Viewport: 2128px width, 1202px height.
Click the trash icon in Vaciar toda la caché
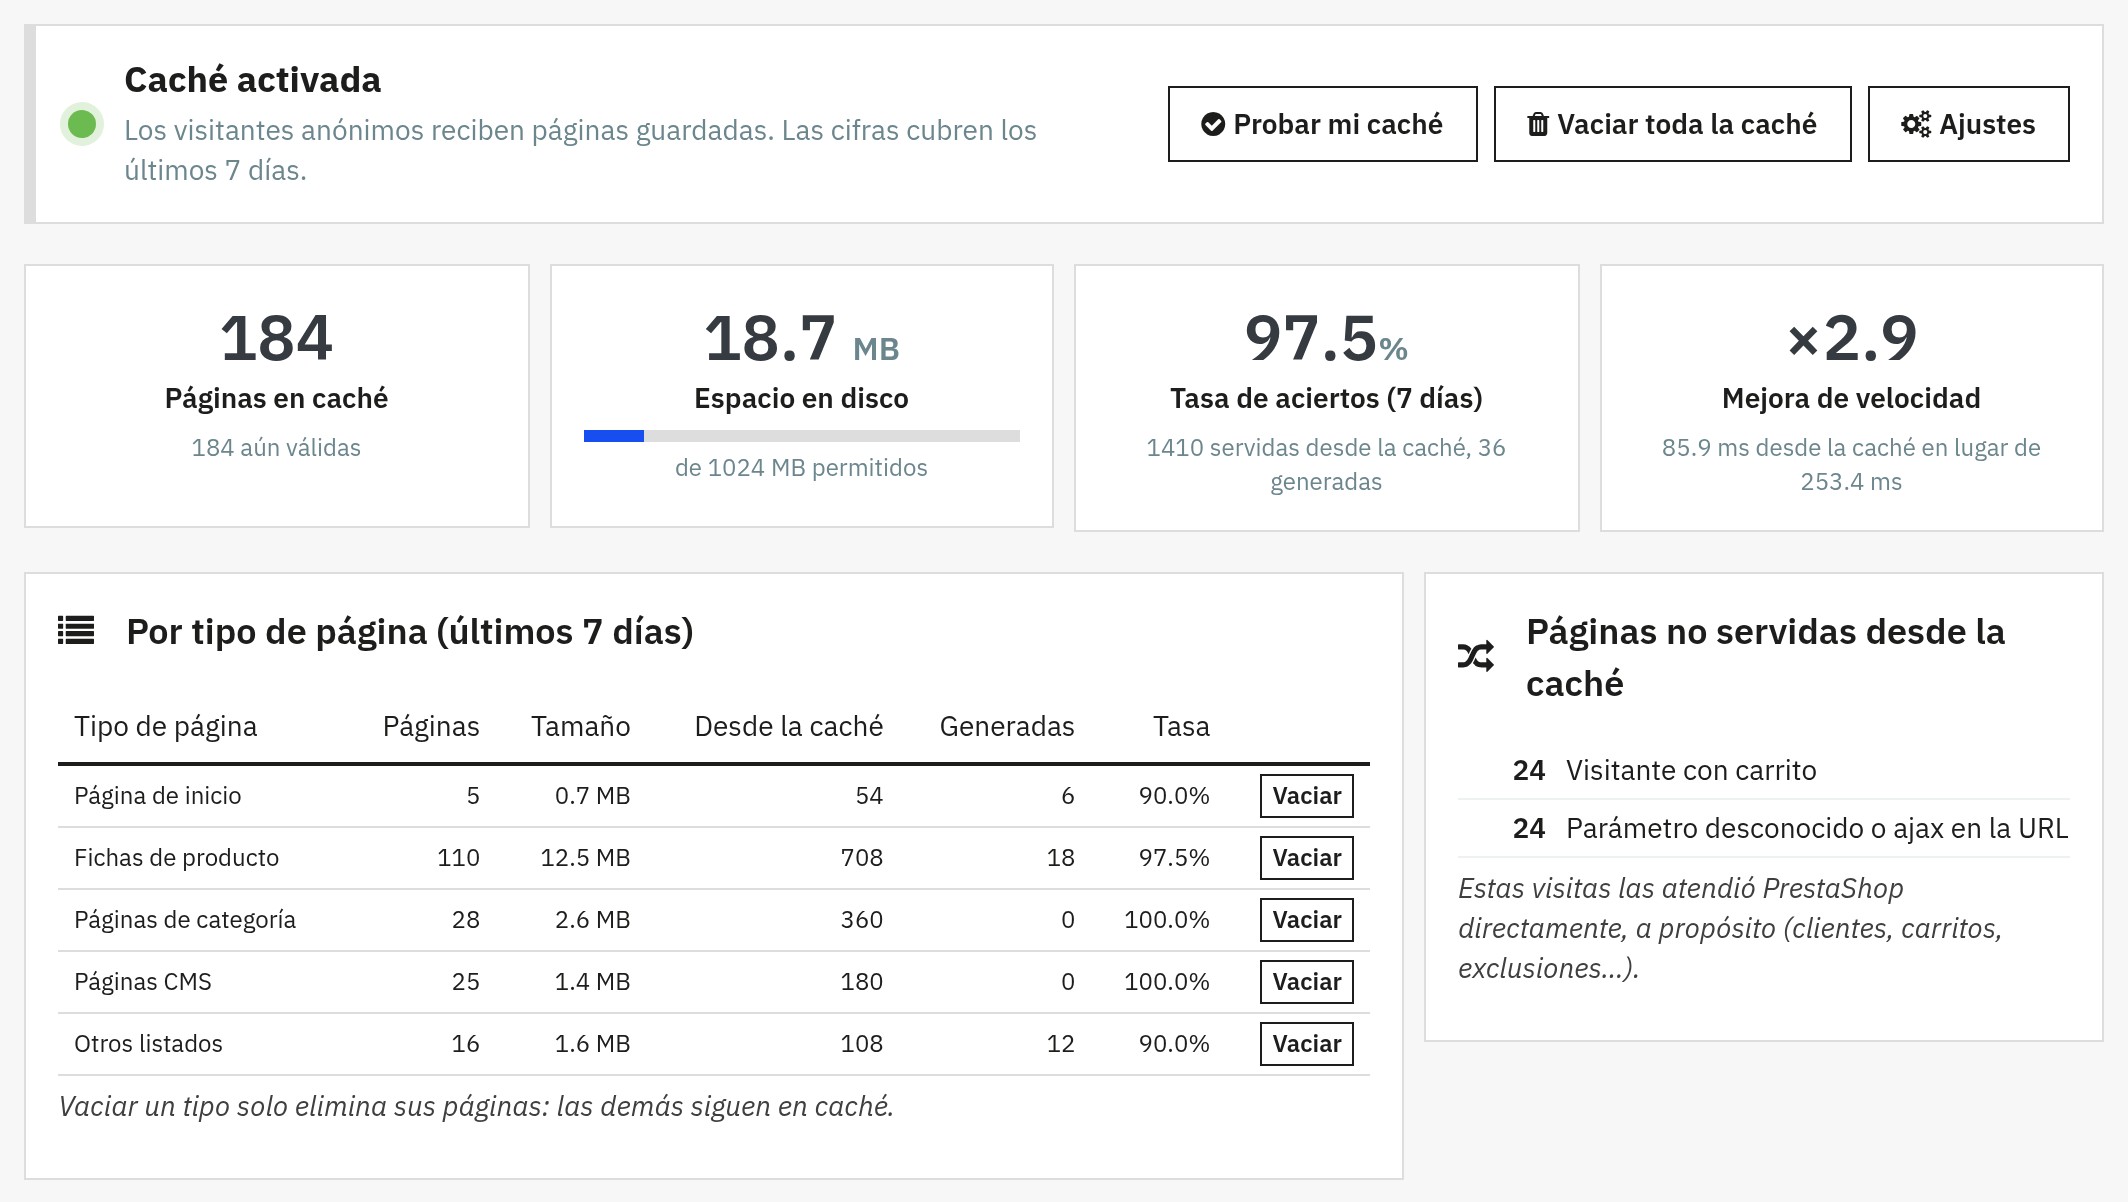1538,124
